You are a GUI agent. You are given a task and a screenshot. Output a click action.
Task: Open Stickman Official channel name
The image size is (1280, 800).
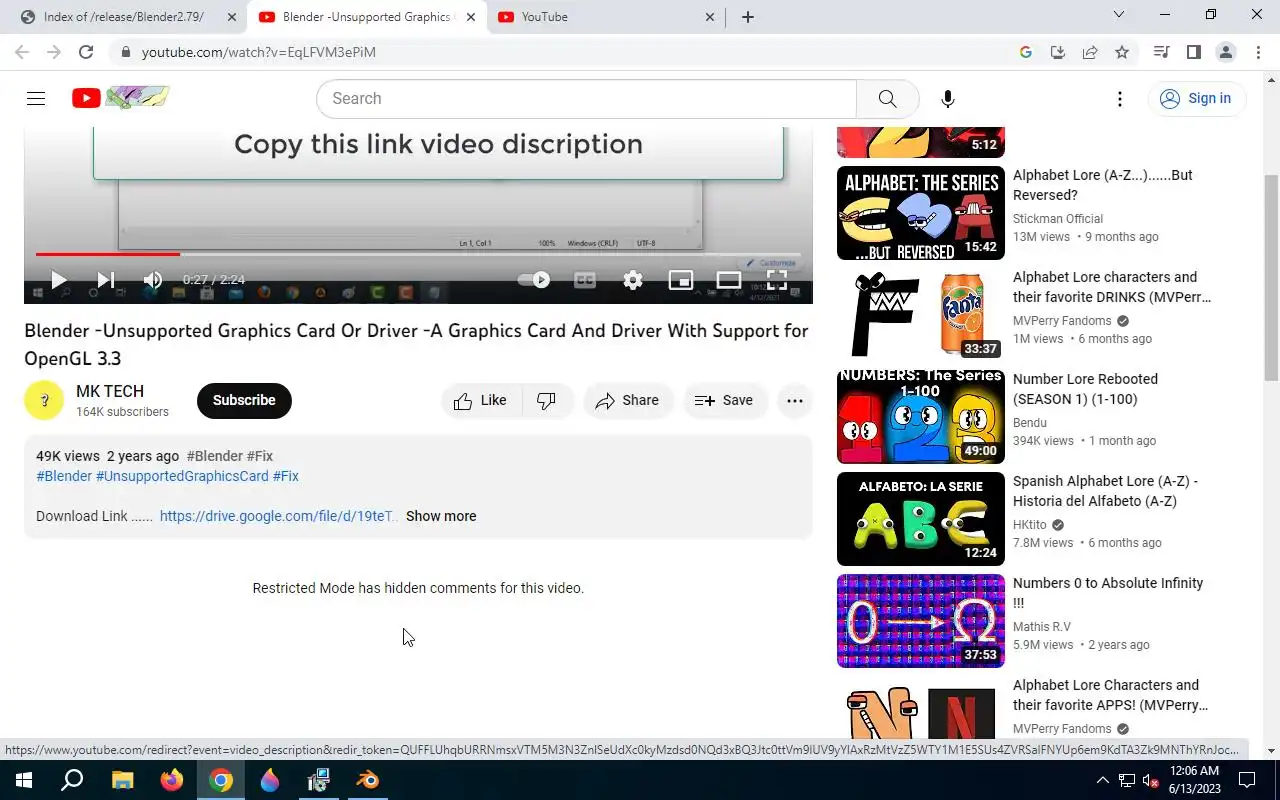coord(1058,219)
